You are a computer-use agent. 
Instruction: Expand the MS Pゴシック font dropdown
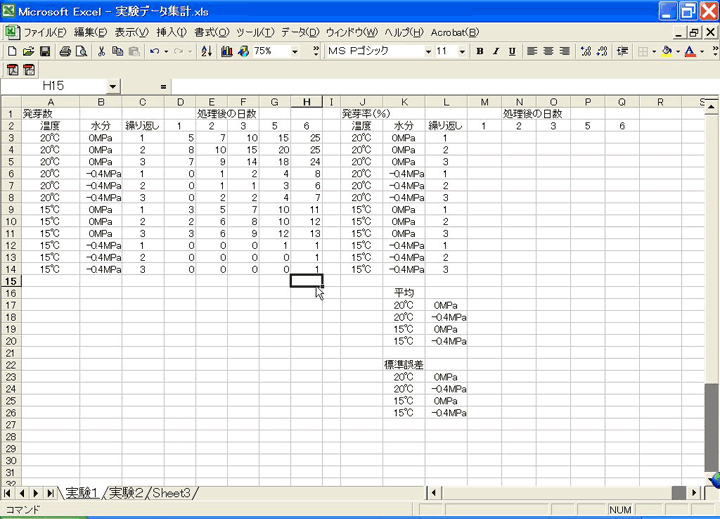click(x=428, y=51)
